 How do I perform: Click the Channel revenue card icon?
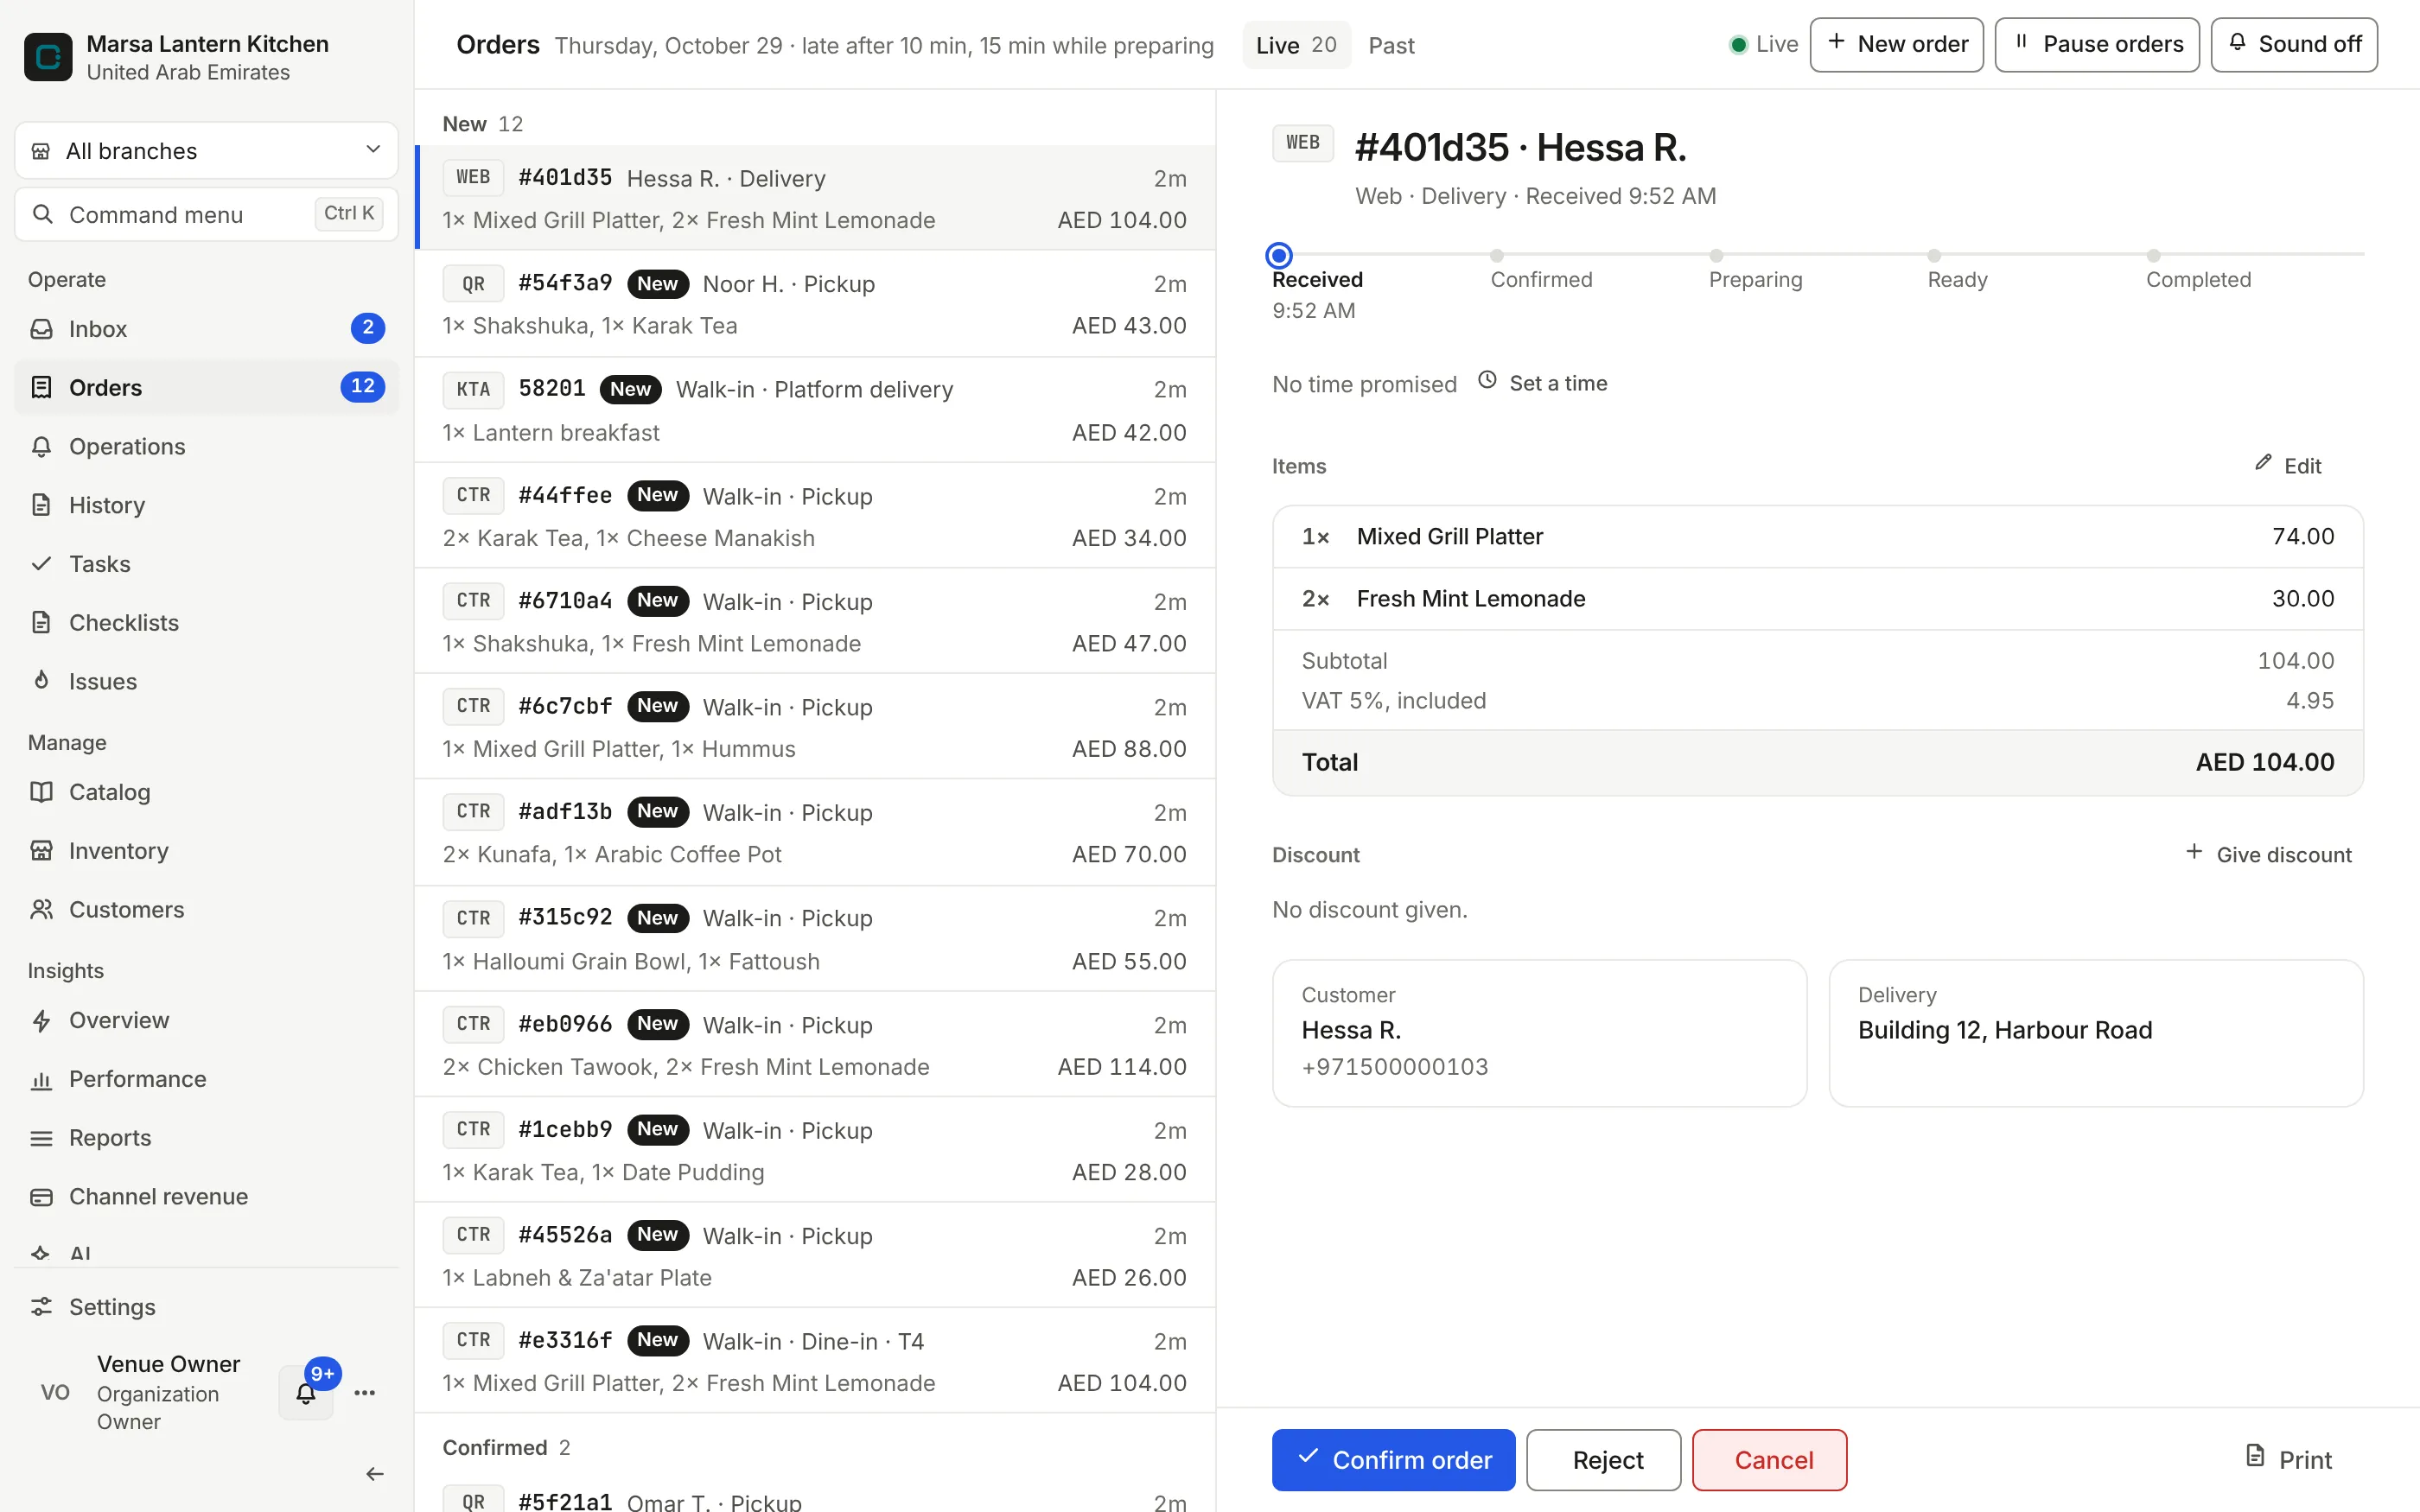41,1197
